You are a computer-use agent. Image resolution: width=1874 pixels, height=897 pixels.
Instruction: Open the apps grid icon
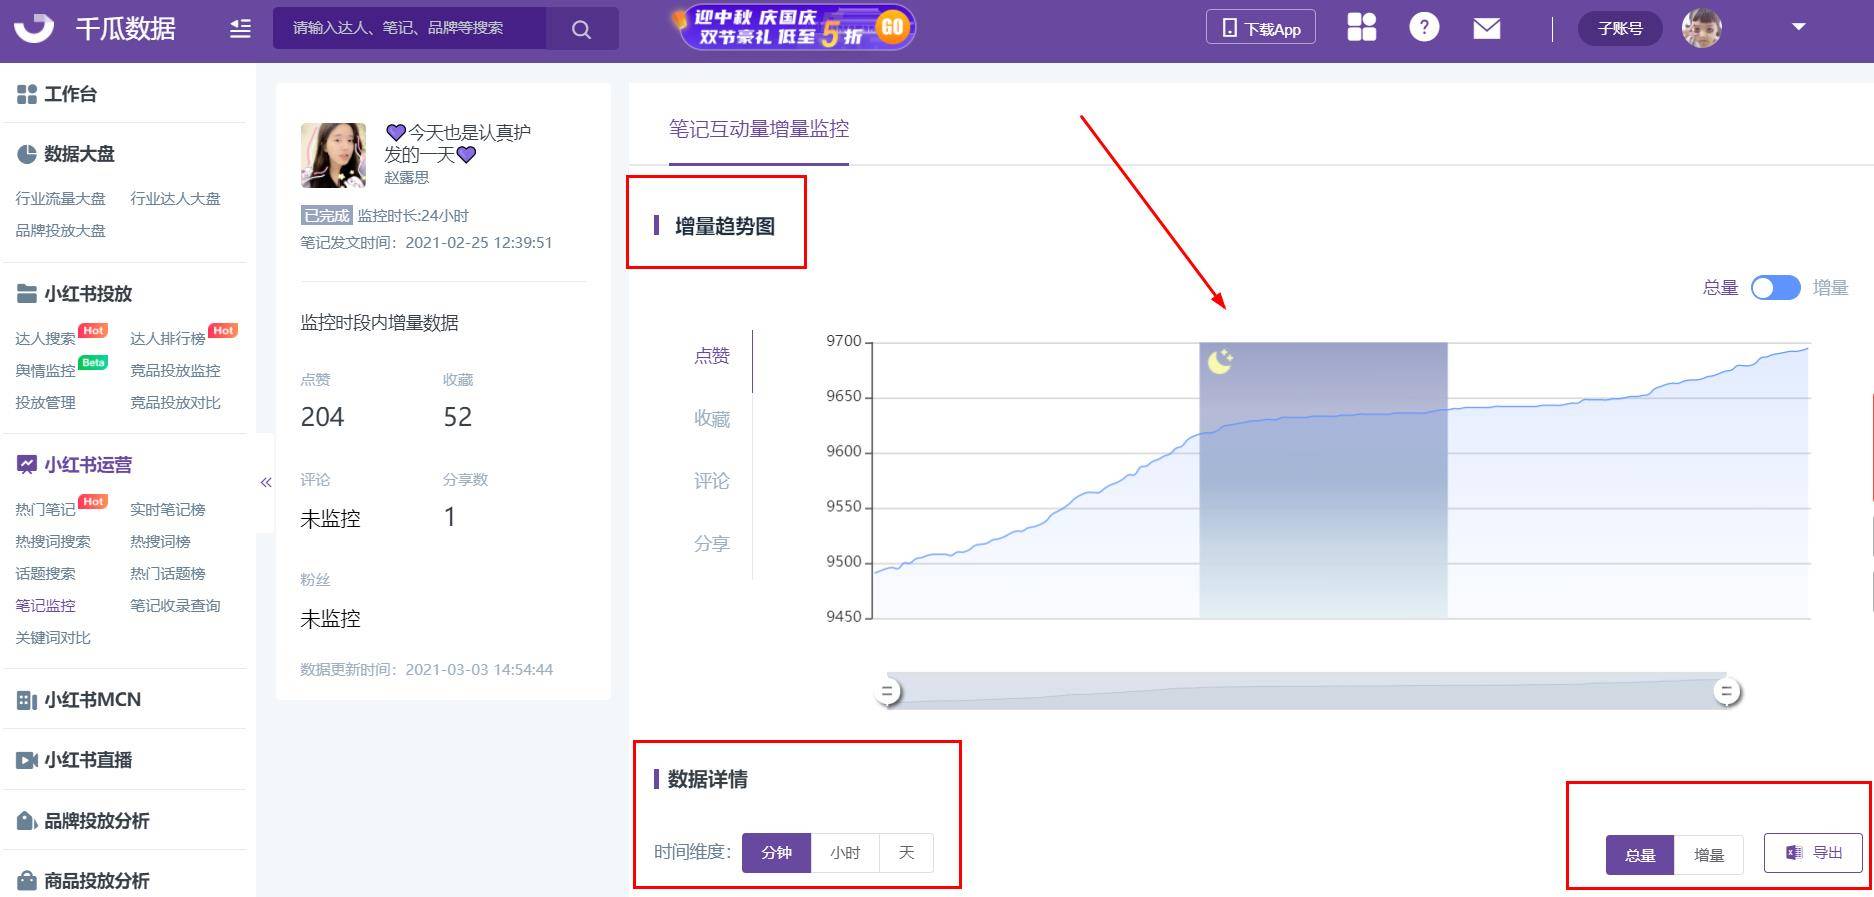click(1361, 27)
